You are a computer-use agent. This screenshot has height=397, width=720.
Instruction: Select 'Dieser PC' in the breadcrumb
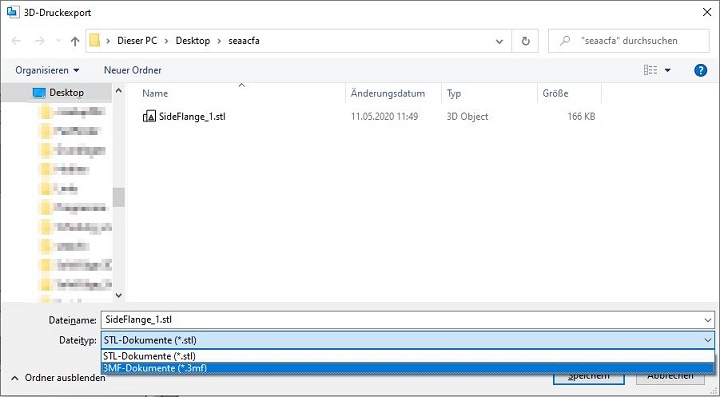point(137,41)
